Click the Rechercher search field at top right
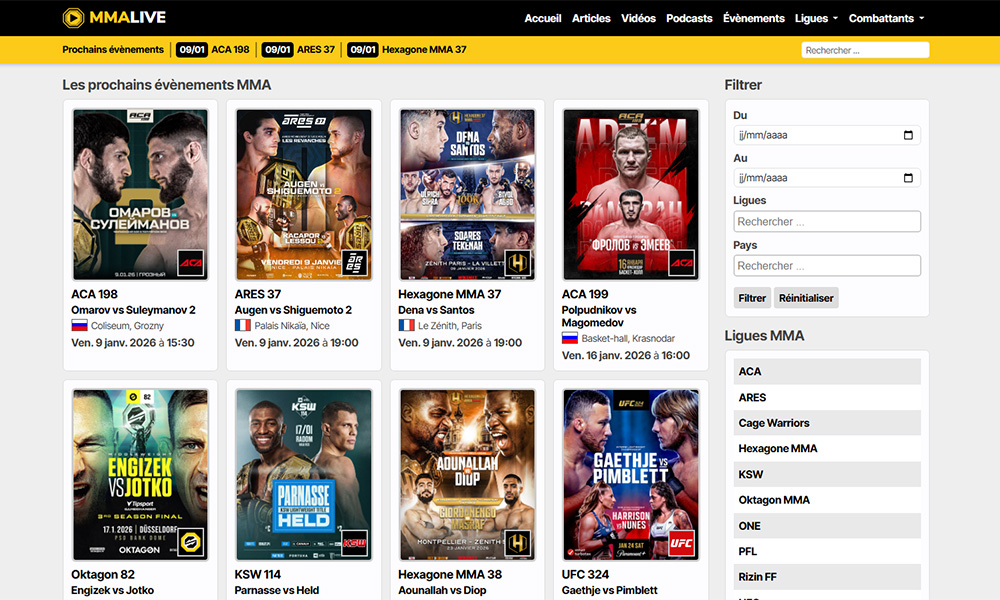Image resolution: width=1000 pixels, height=600 pixels. pyautogui.click(x=865, y=49)
